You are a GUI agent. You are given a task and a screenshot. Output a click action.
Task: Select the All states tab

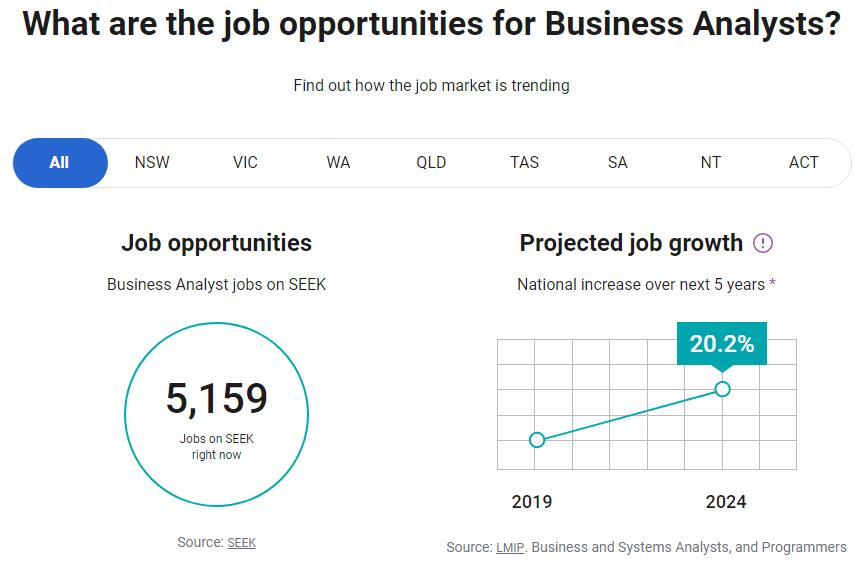point(60,163)
